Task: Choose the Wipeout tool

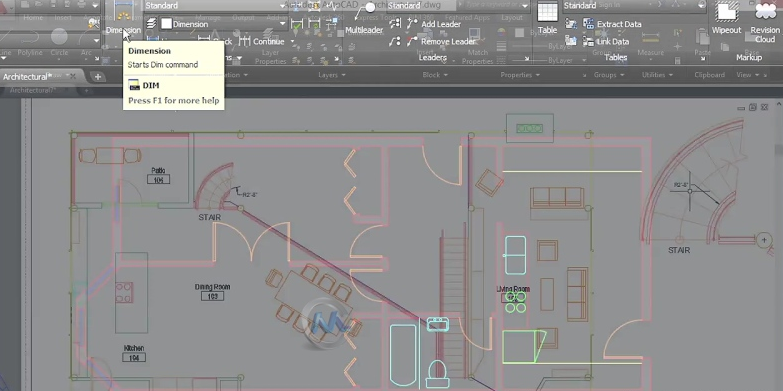Action: [726, 18]
